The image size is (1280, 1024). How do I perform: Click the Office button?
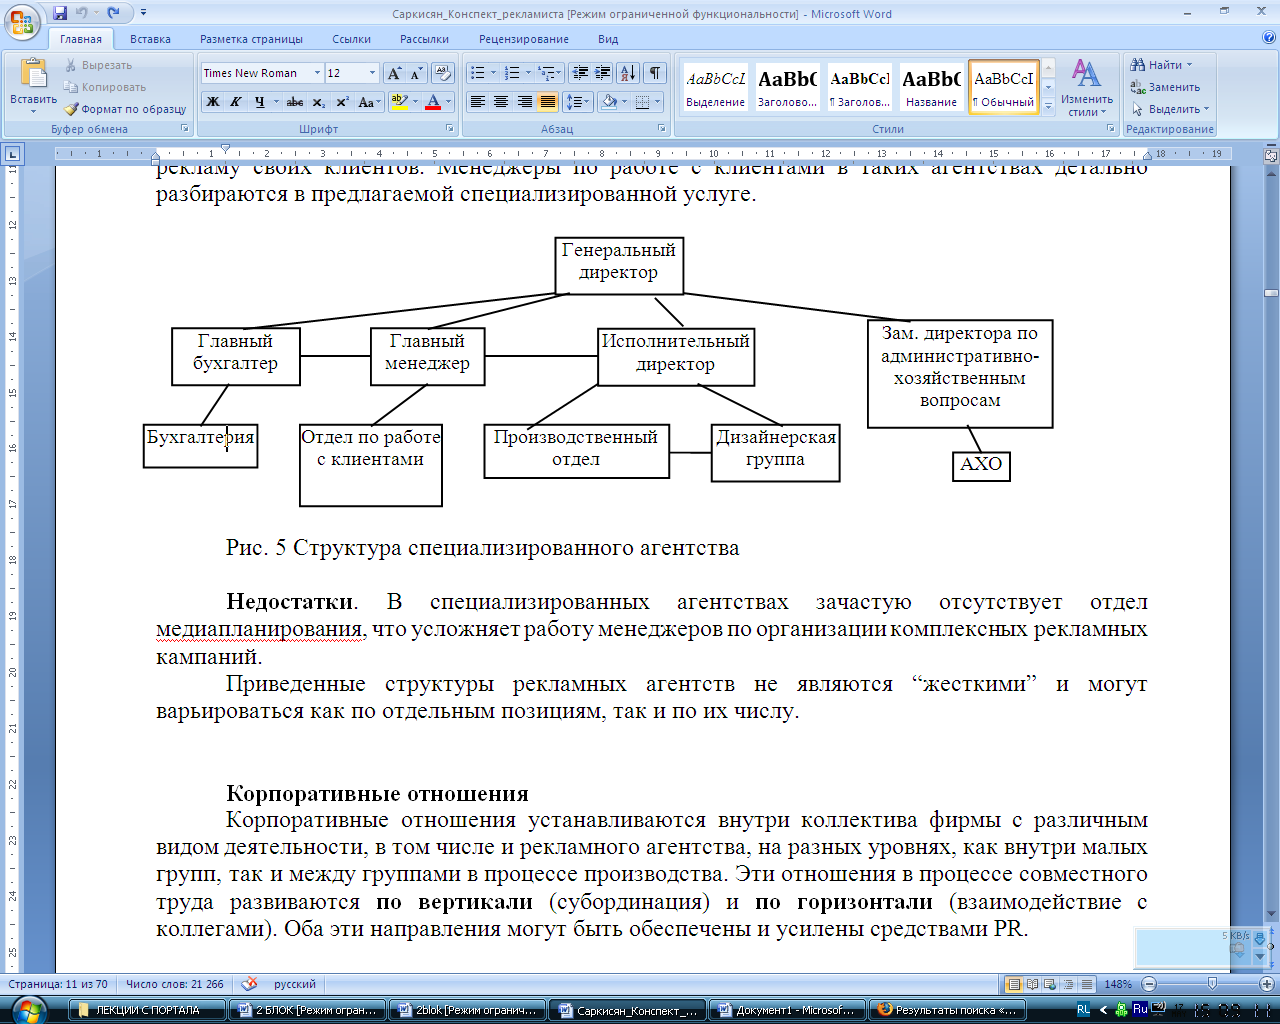(x=24, y=20)
